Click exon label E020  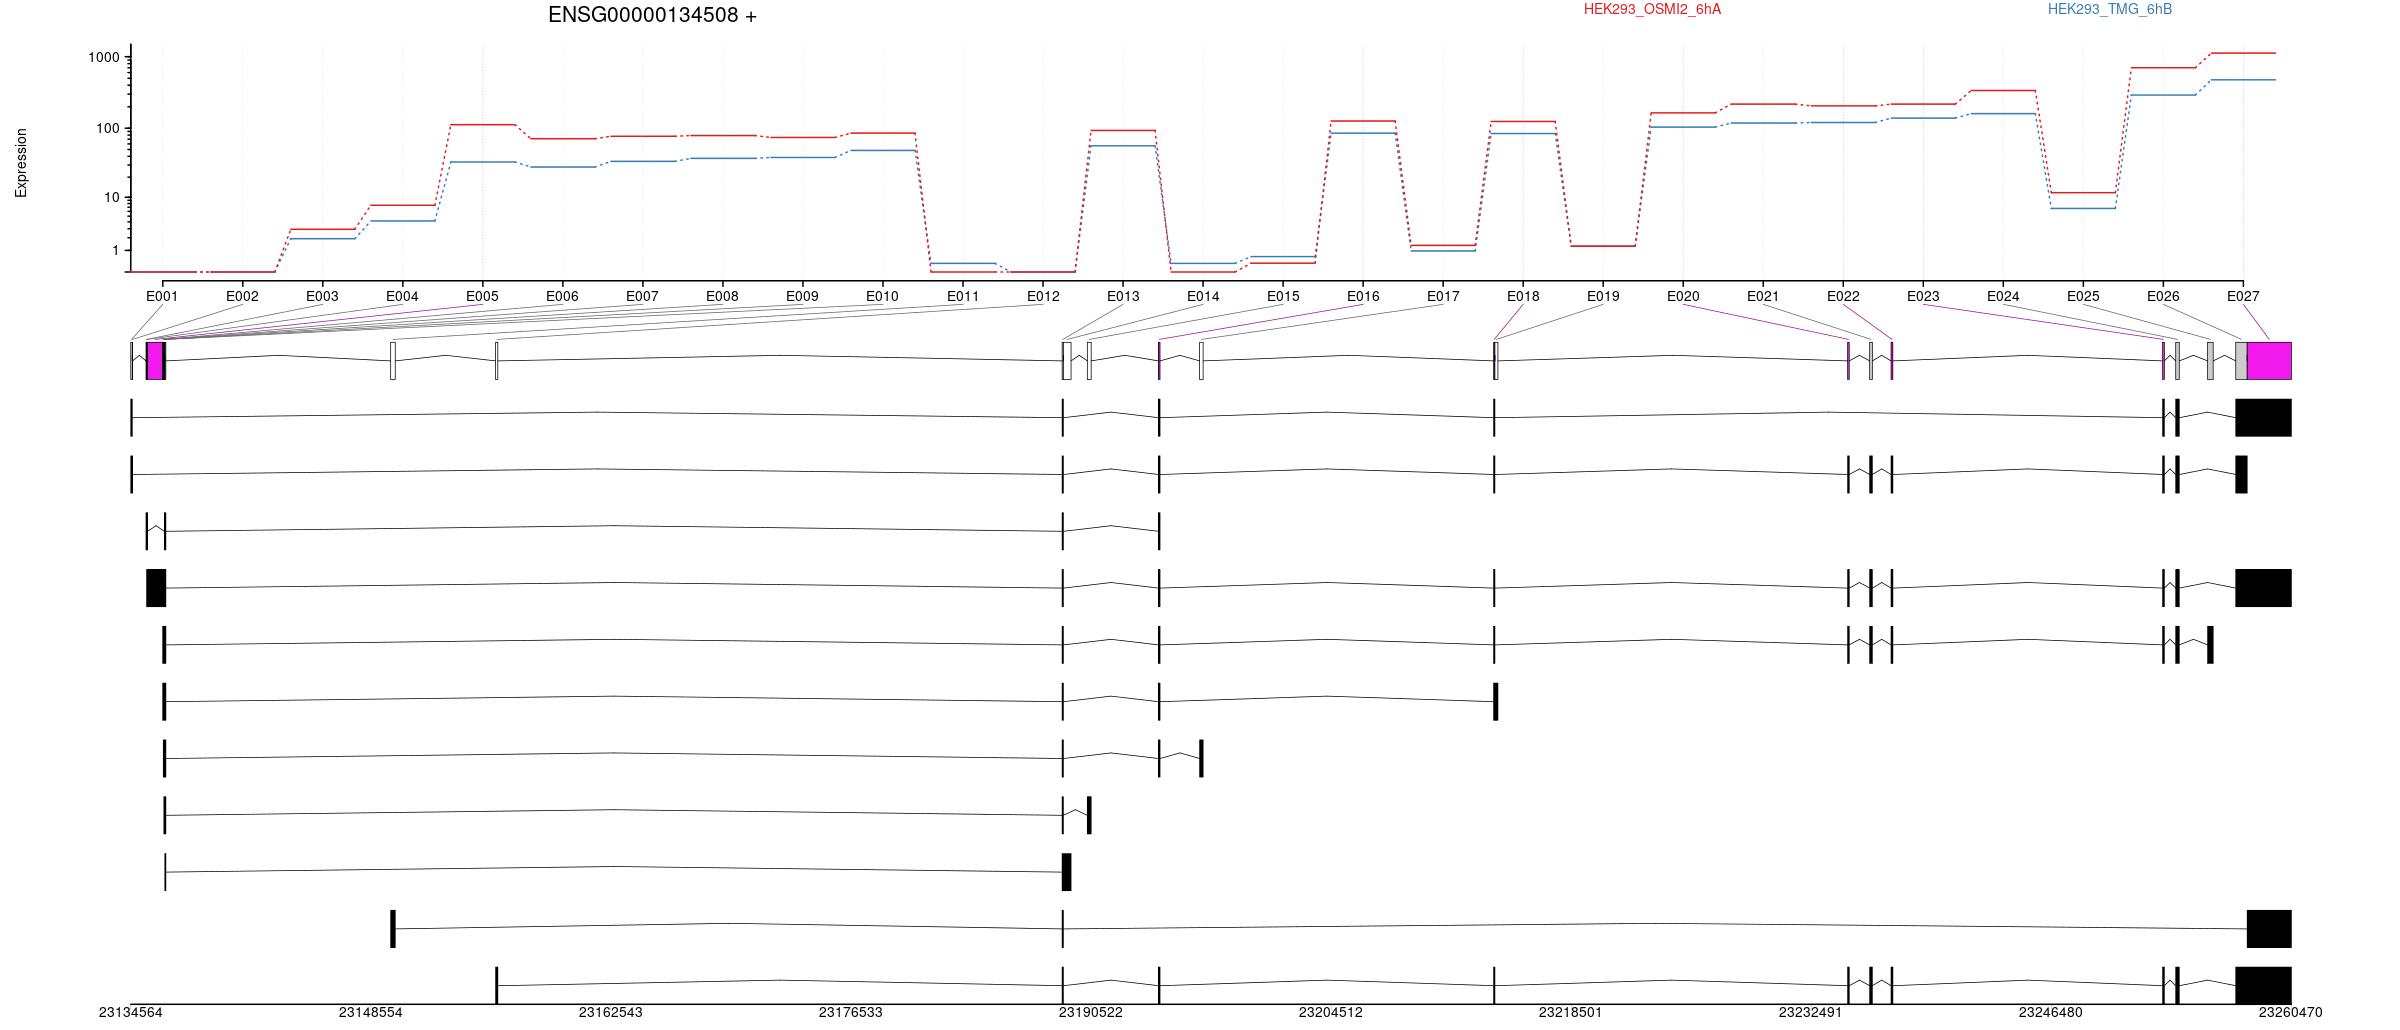(1683, 296)
